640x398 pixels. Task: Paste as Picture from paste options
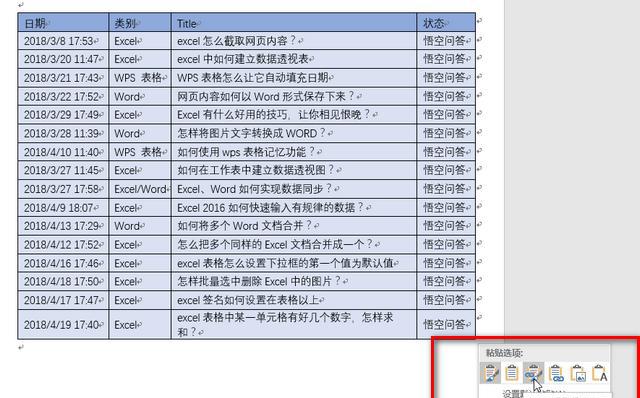[578, 373]
